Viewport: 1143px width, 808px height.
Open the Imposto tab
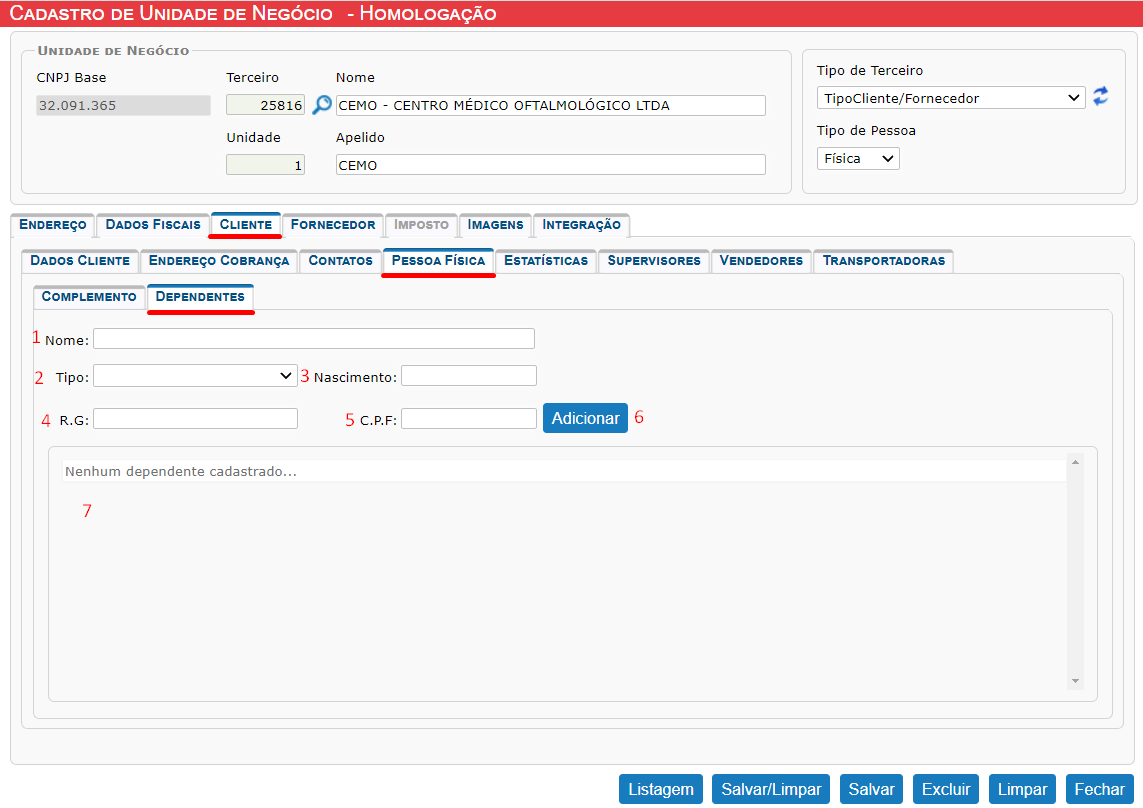pyautogui.click(x=421, y=225)
